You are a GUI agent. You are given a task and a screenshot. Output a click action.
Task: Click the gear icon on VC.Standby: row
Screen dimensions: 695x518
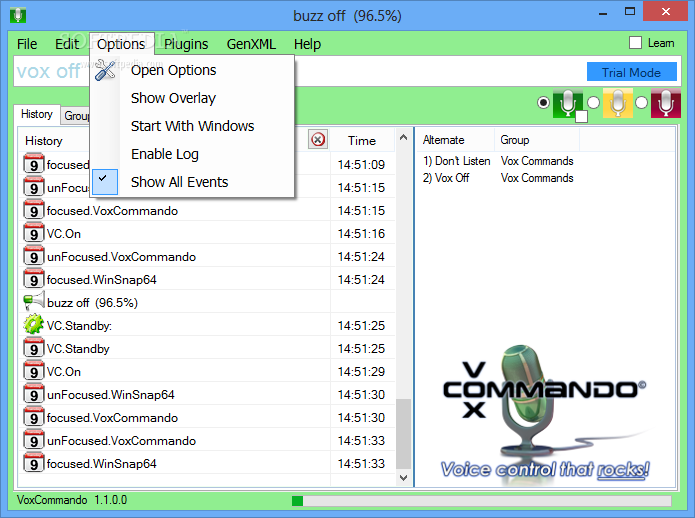click(34, 325)
